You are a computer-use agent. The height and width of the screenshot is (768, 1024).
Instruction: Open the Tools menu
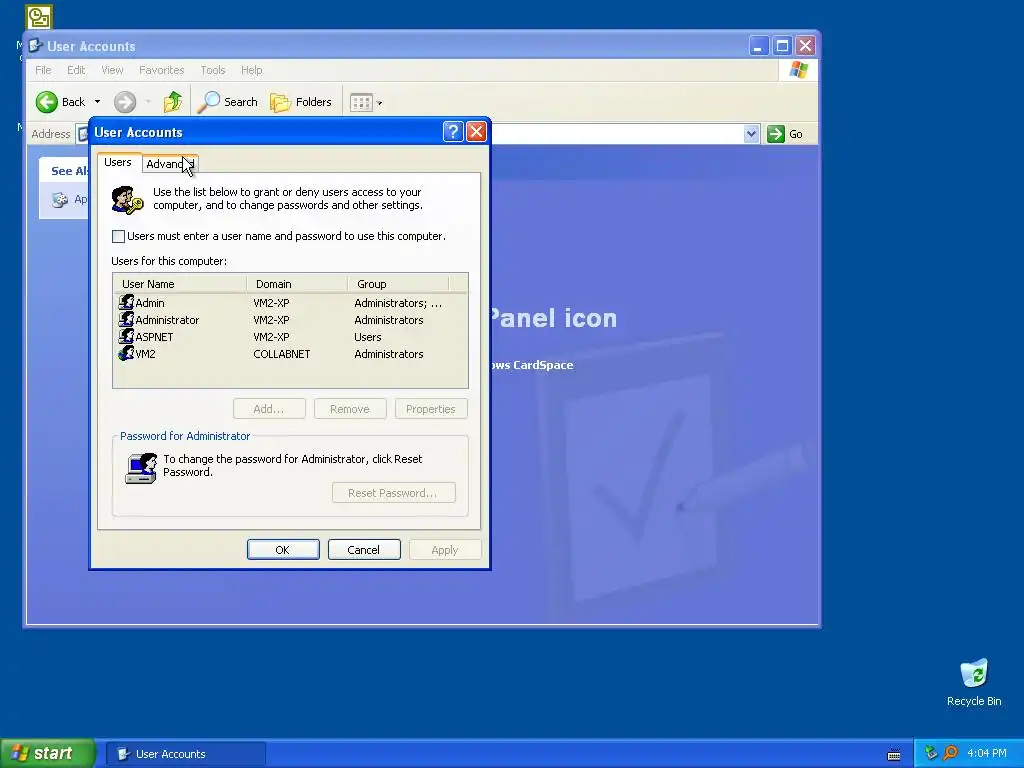click(x=212, y=70)
